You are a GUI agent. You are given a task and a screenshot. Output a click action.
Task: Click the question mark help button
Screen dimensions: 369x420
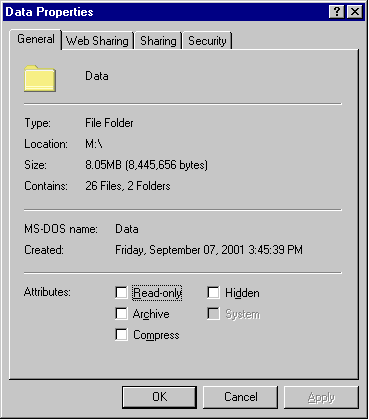click(337, 12)
